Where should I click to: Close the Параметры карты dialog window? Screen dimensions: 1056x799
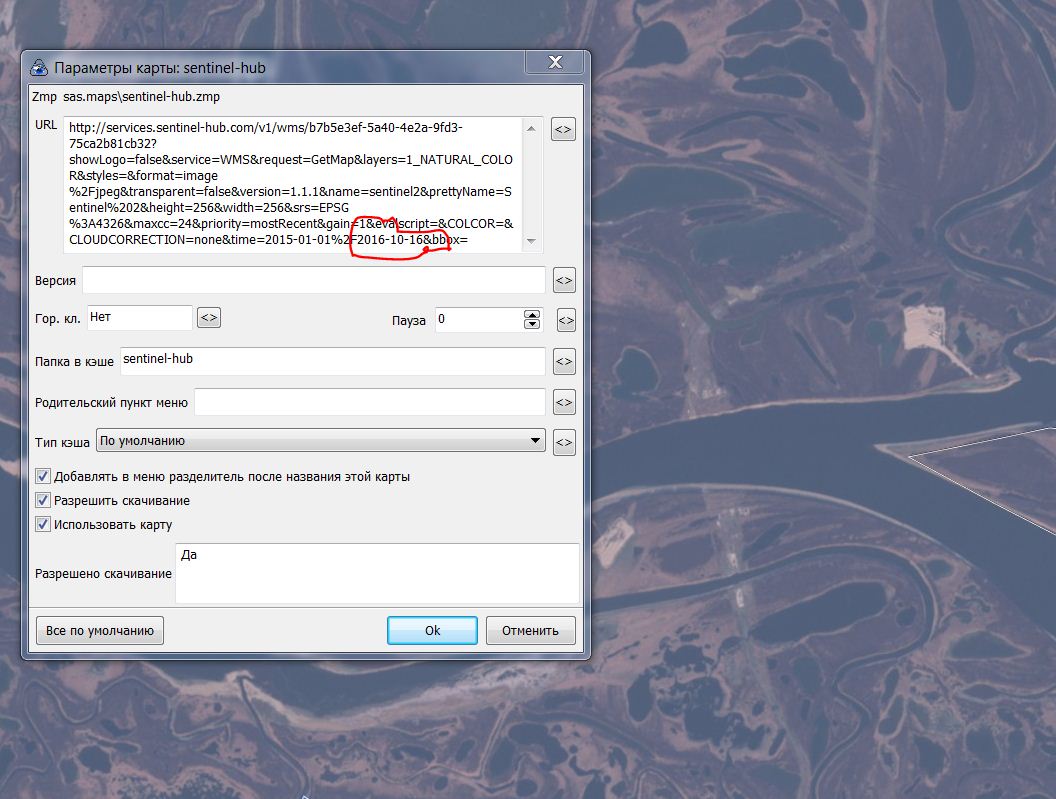click(x=556, y=64)
